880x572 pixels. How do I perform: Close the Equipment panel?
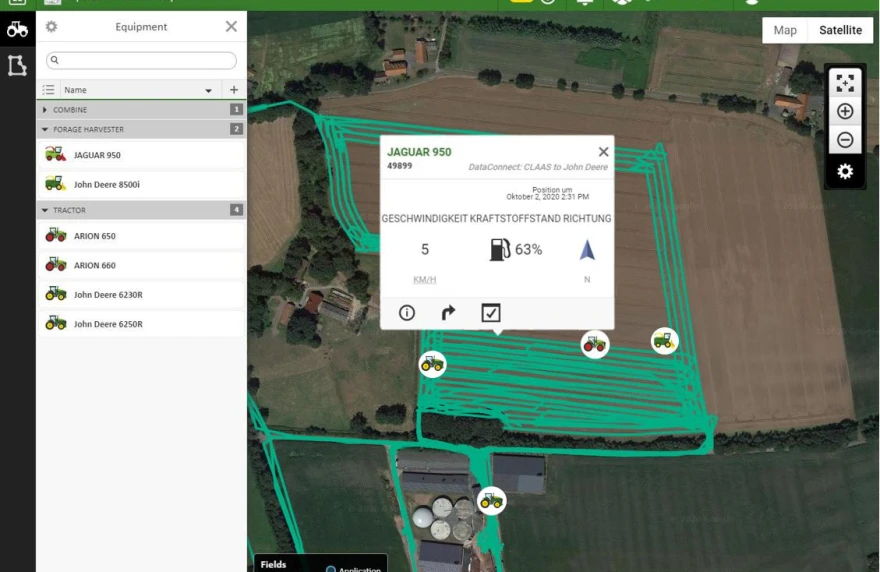click(x=231, y=26)
